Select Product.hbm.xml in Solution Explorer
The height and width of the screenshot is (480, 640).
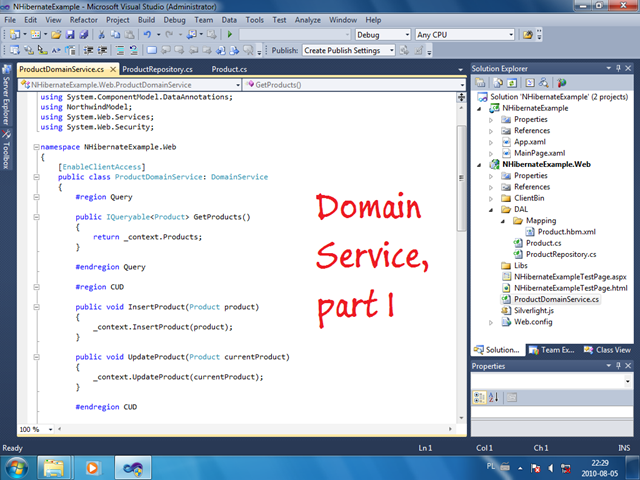[567, 232]
